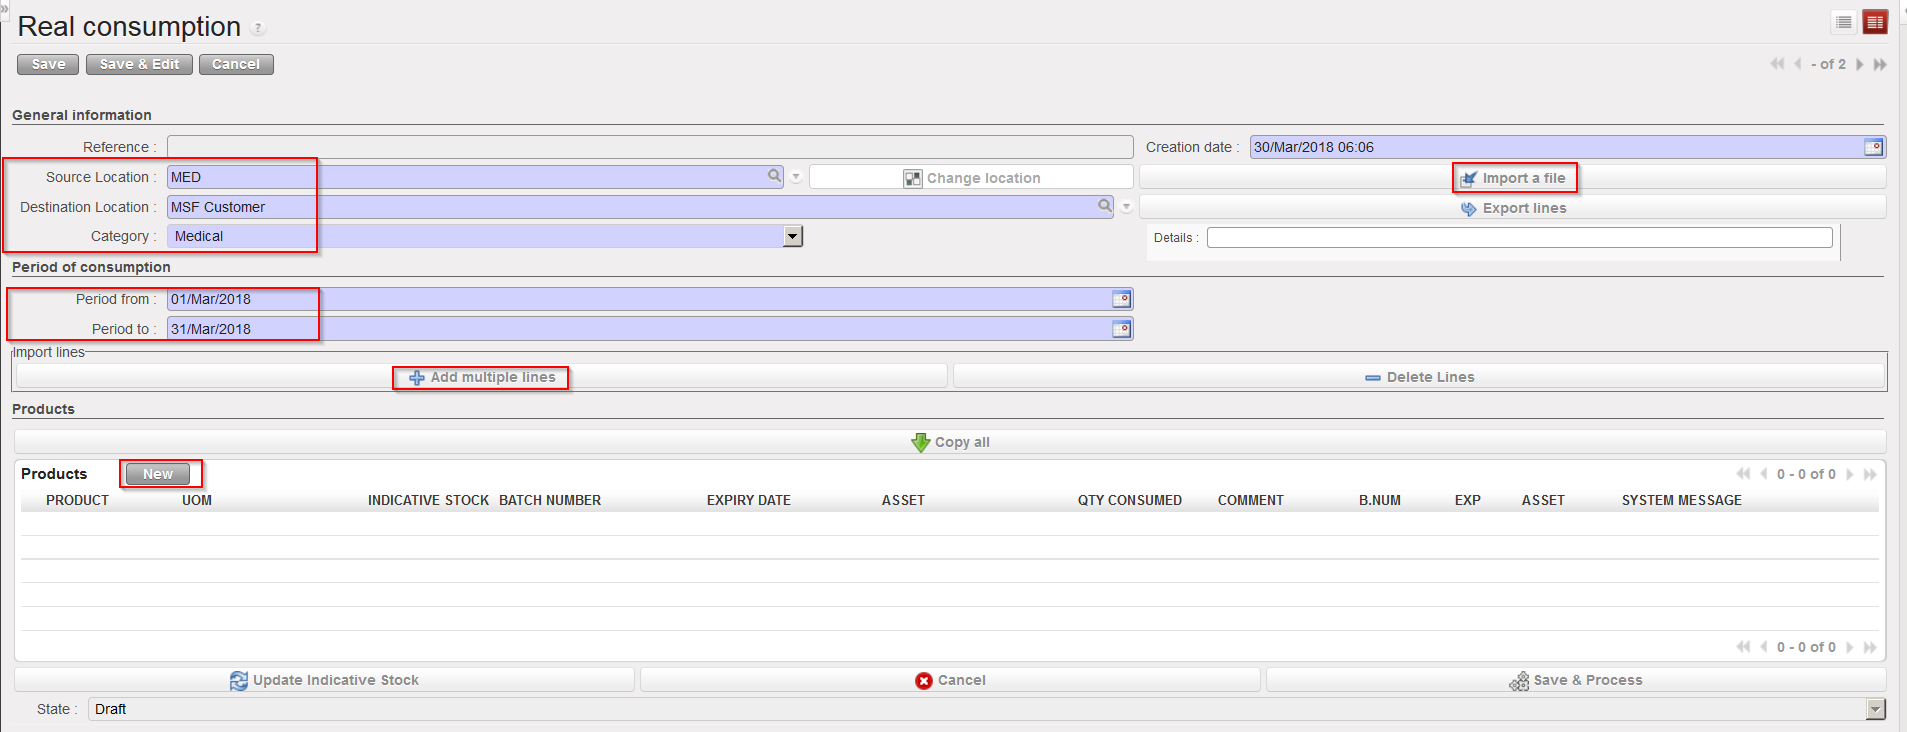Click Update Indicative Stock

point(324,680)
